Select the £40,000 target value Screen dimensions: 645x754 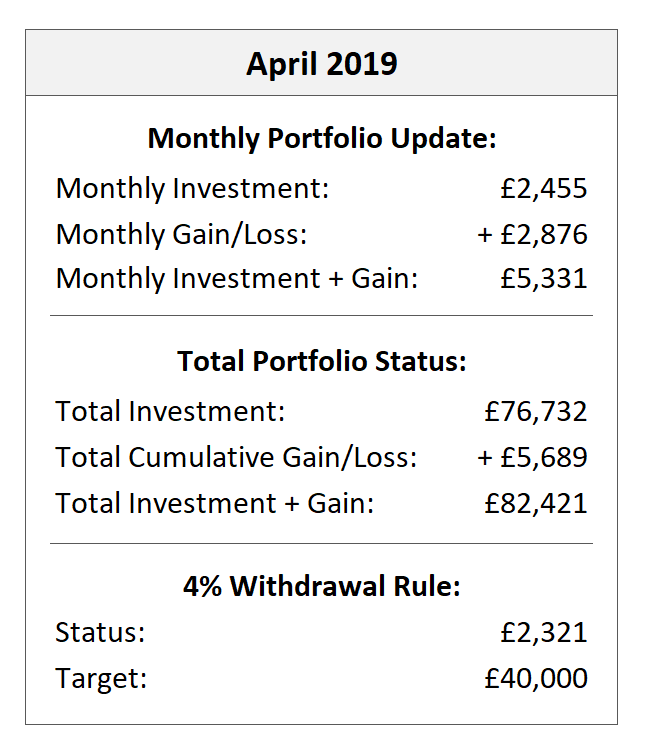(x=535, y=679)
